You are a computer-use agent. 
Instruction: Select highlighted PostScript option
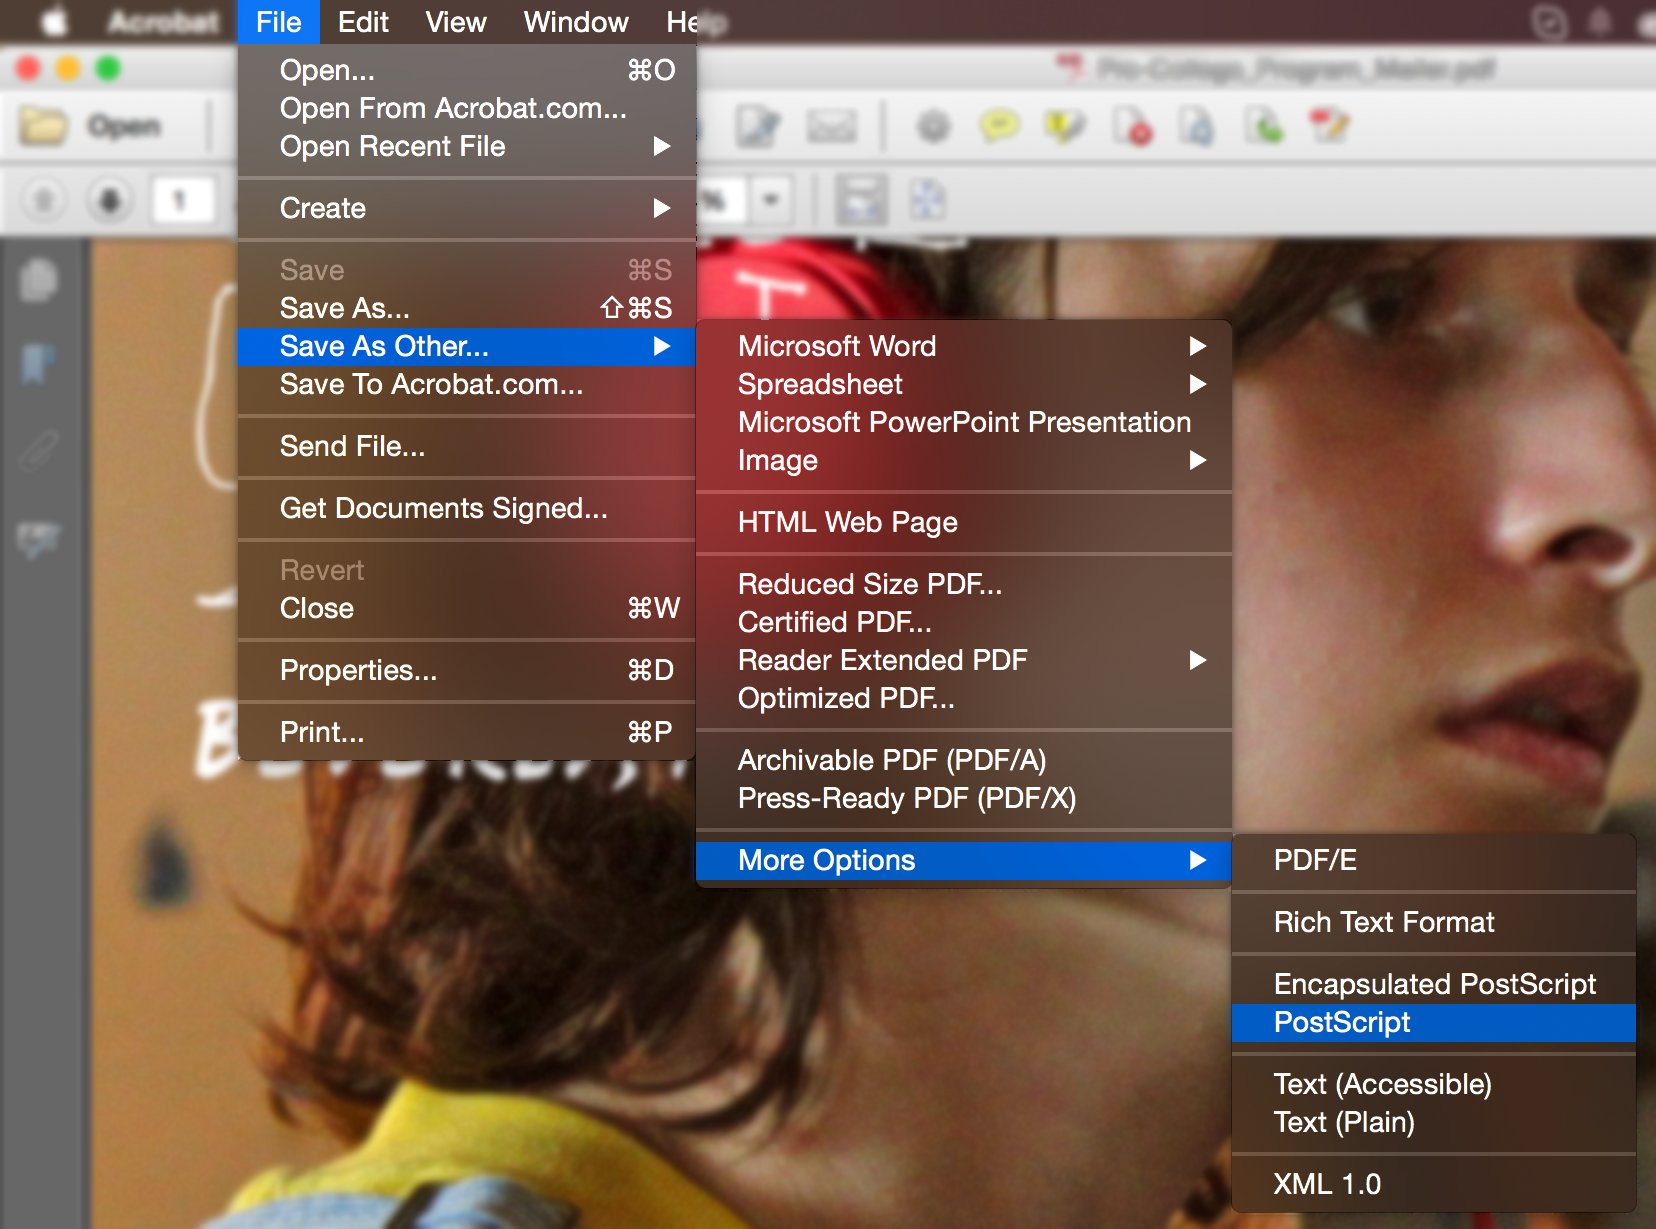tap(1434, 1022)
